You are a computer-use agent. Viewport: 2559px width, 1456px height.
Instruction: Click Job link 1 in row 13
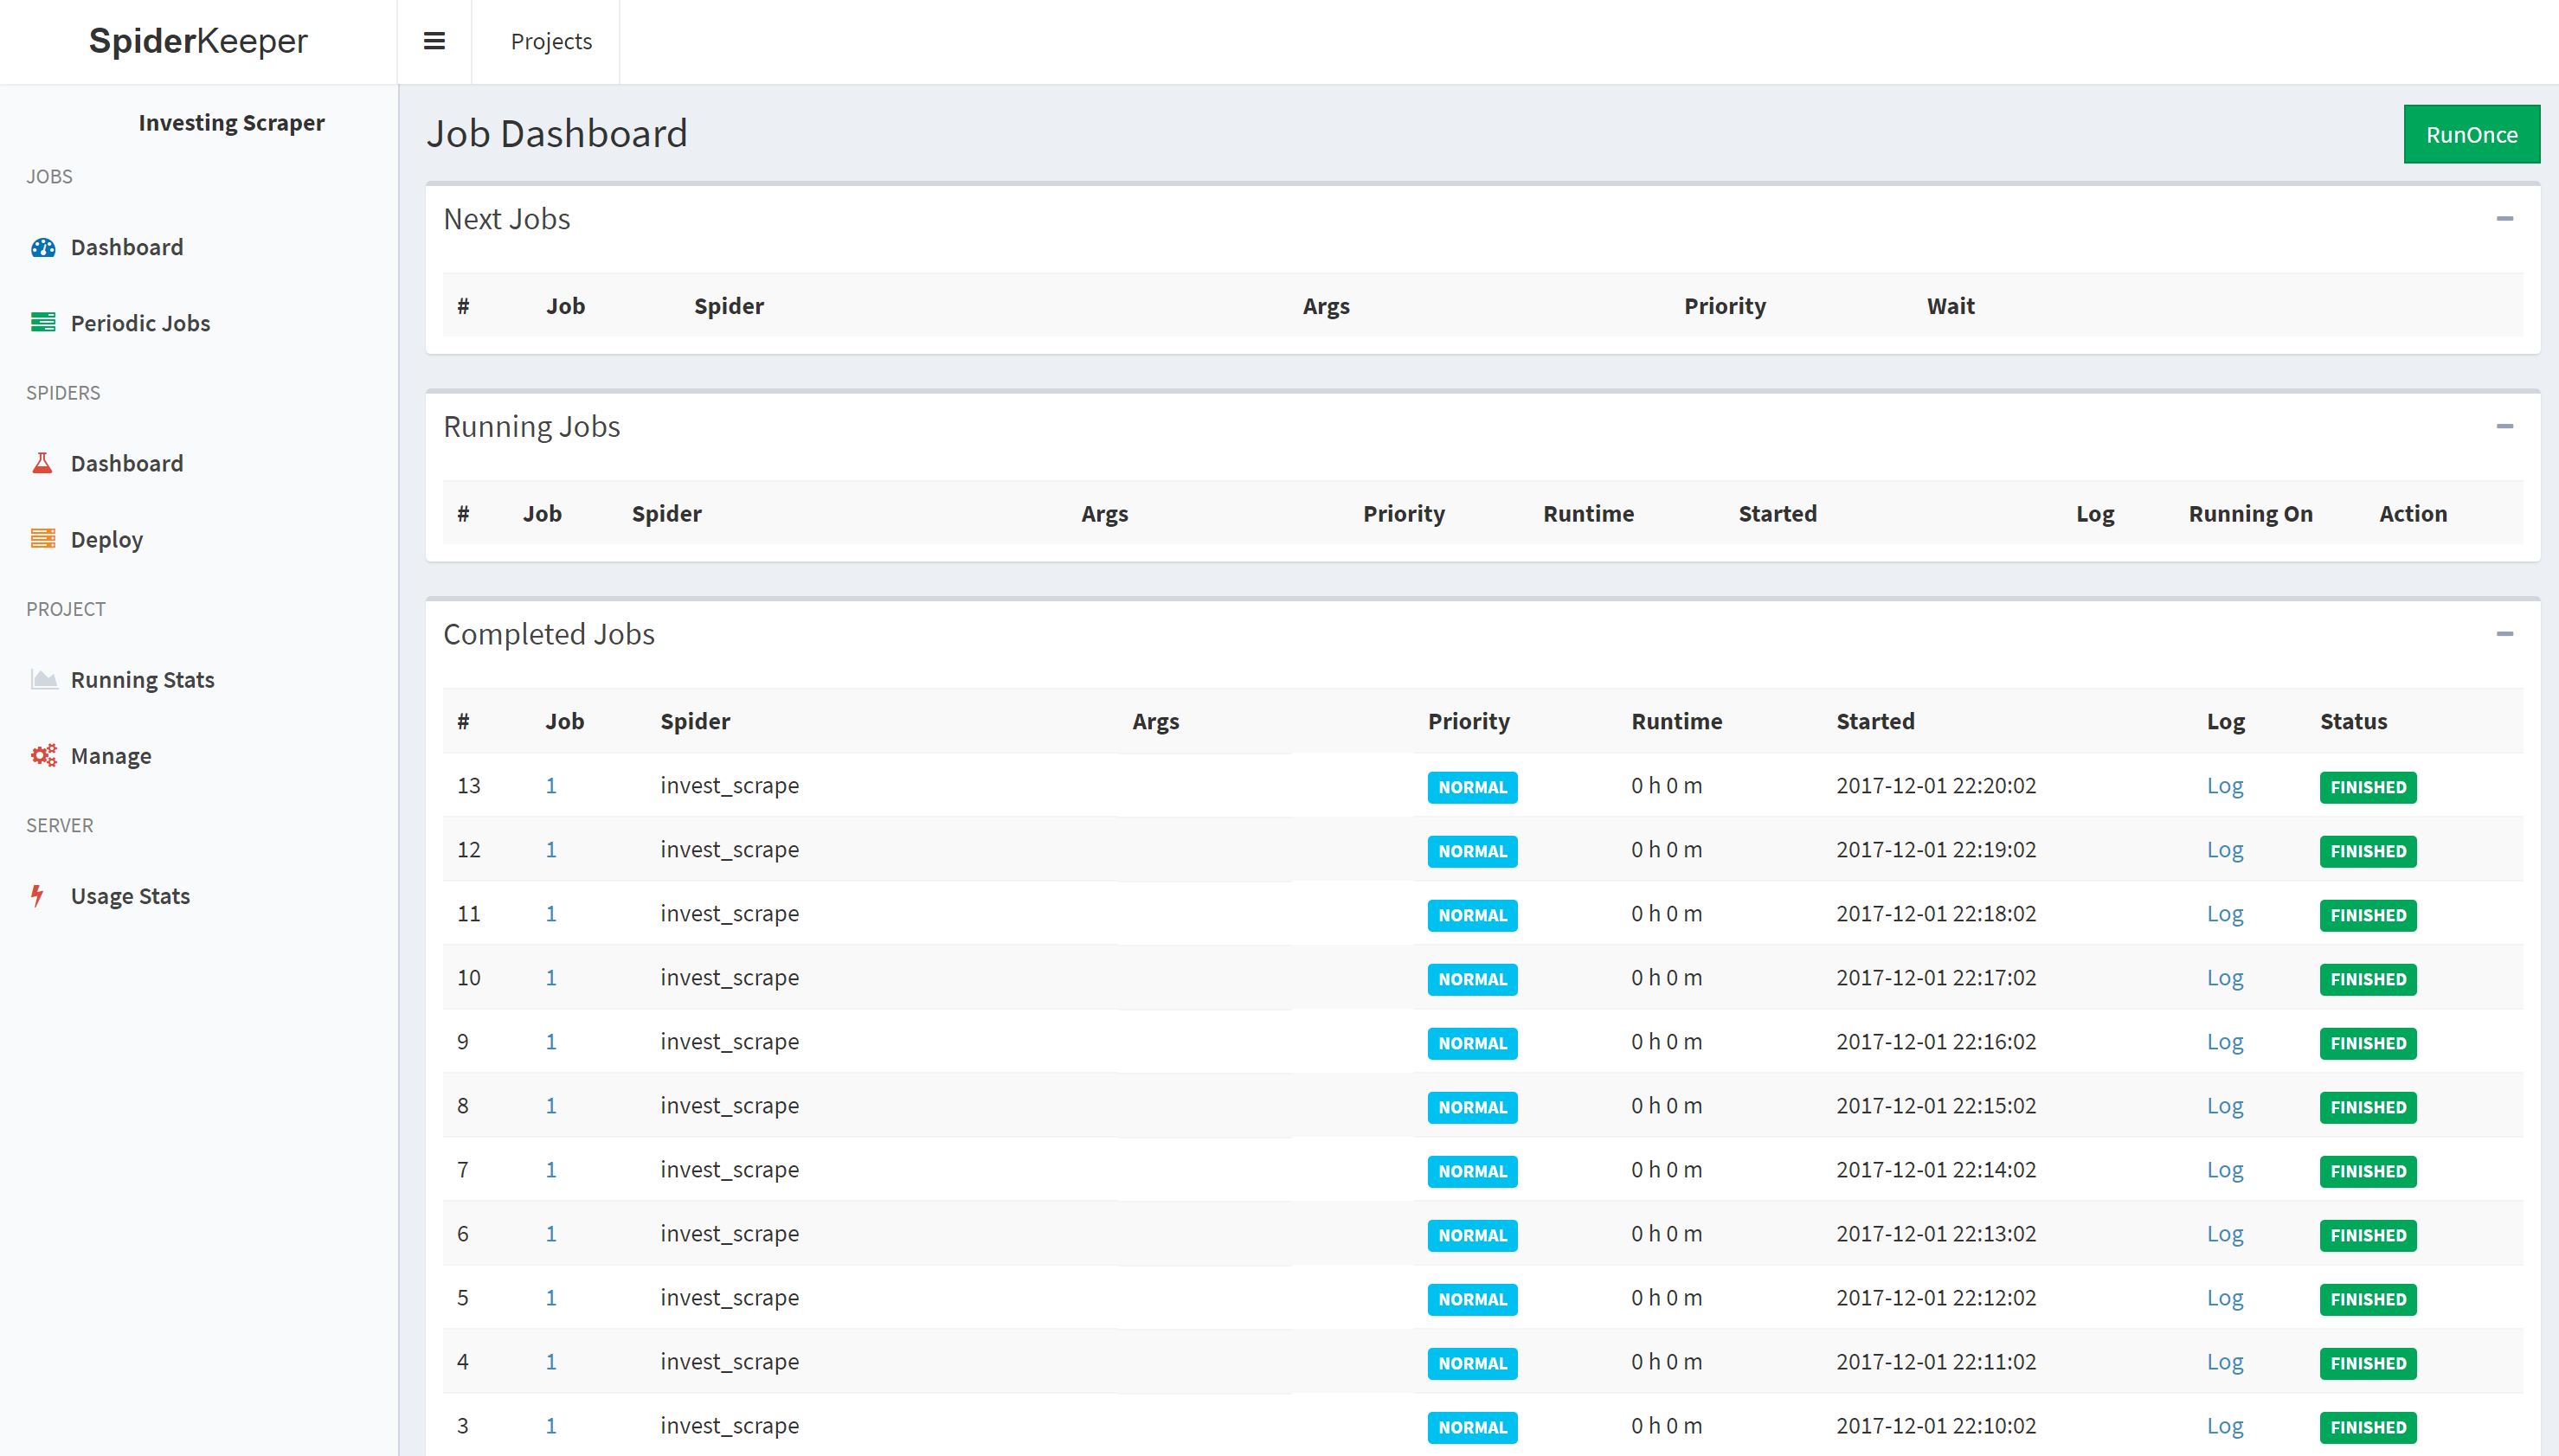coord(551,786)
